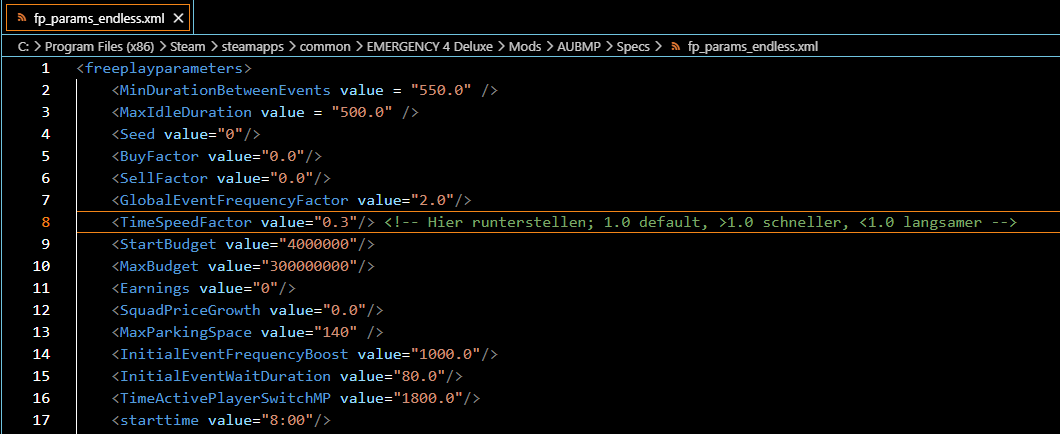Click the MaxBudget tag name

pos(159,266)
